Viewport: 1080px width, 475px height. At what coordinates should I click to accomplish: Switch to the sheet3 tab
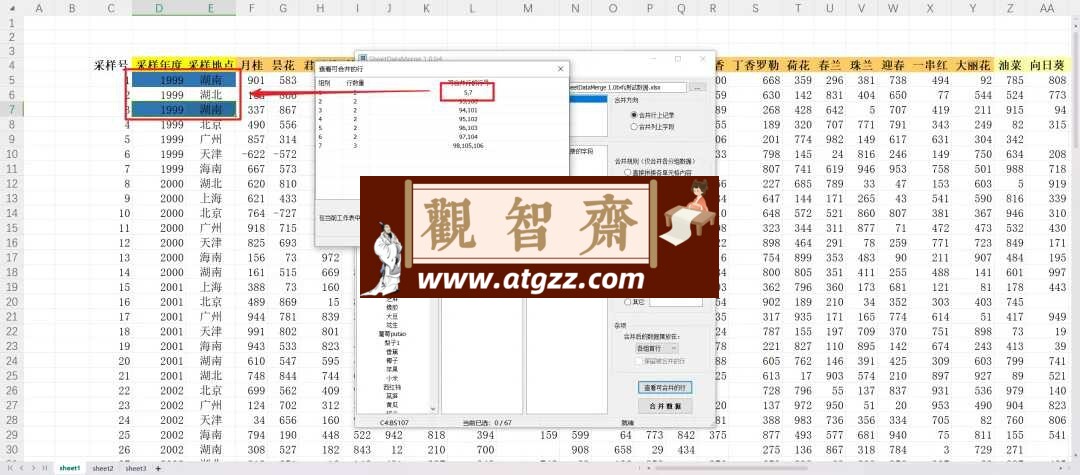136,468
